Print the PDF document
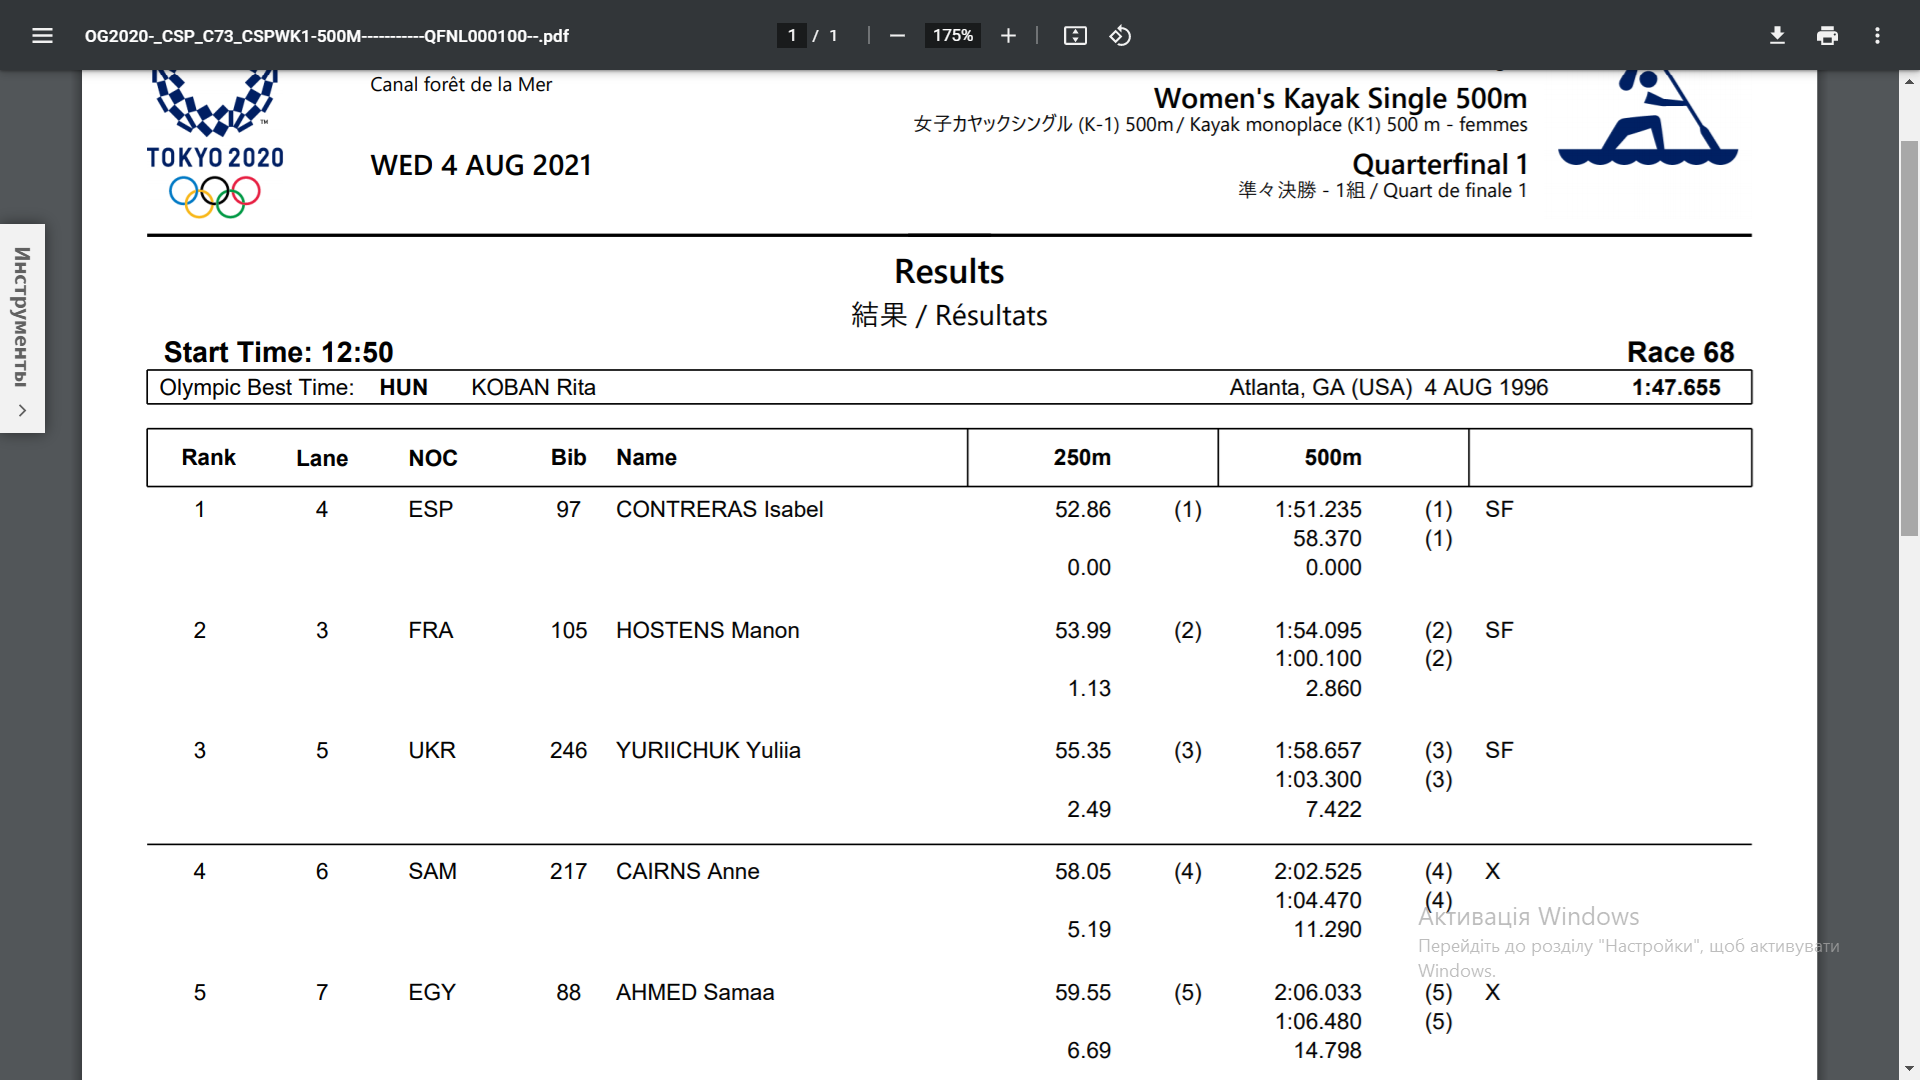This screenshot has height=1080, width=1920. click(x=1827, y=36)
